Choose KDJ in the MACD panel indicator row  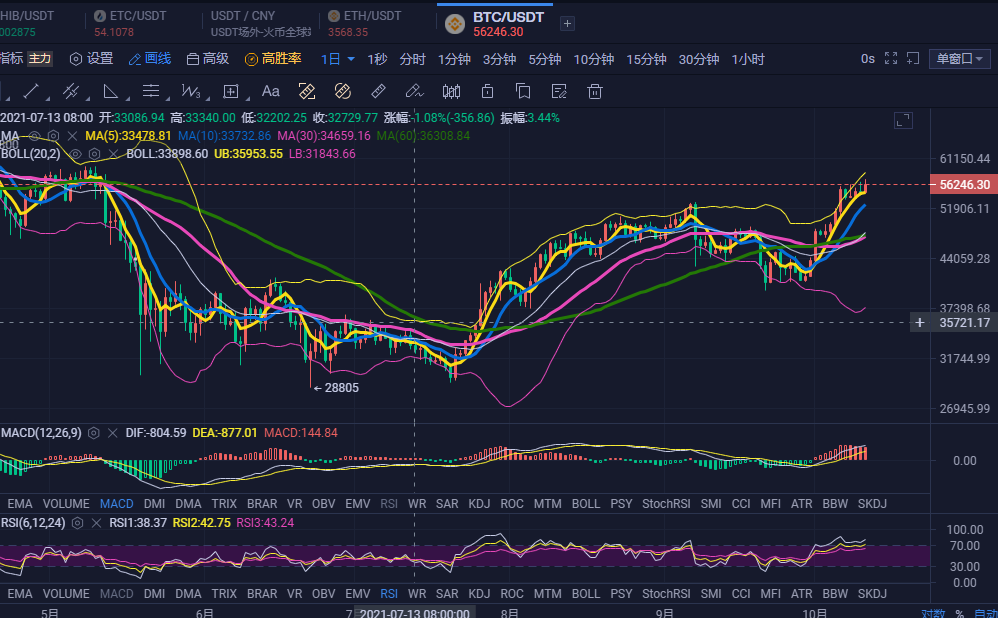(479, 505)
